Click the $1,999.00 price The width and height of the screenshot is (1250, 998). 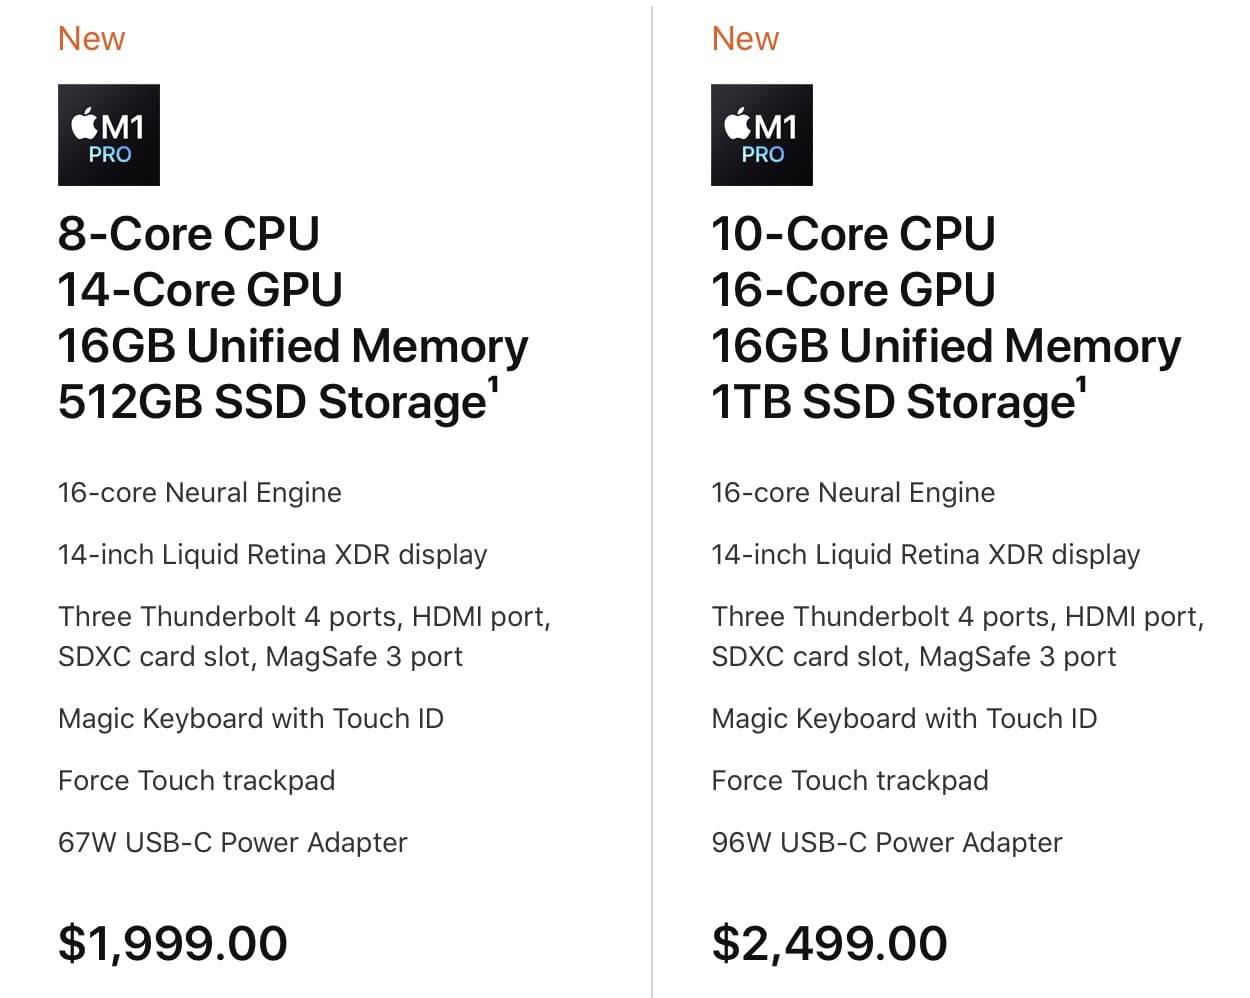pos(173,943)
